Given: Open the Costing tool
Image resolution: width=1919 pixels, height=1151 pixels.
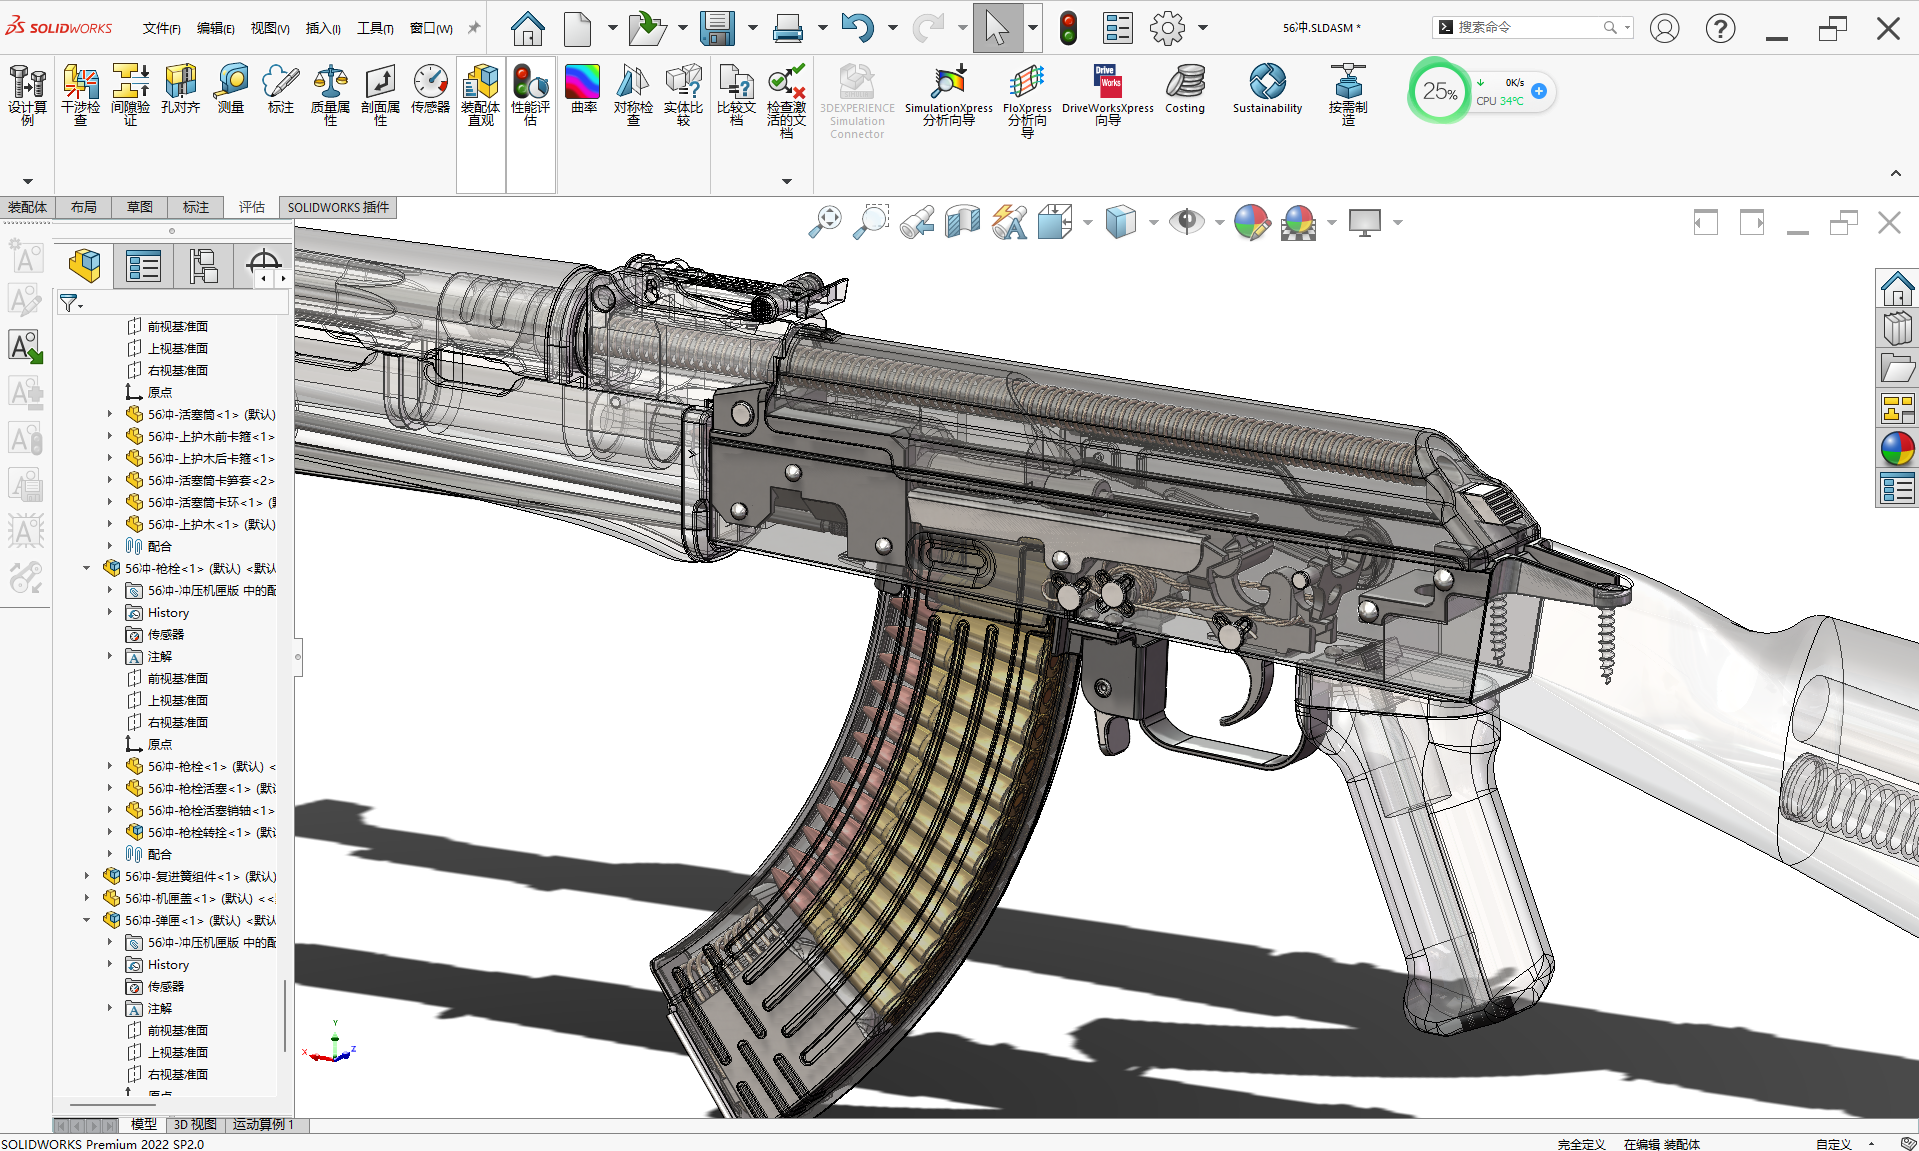Looking at the screenshot, I should pyautogui.click(x=1185, y=89).
